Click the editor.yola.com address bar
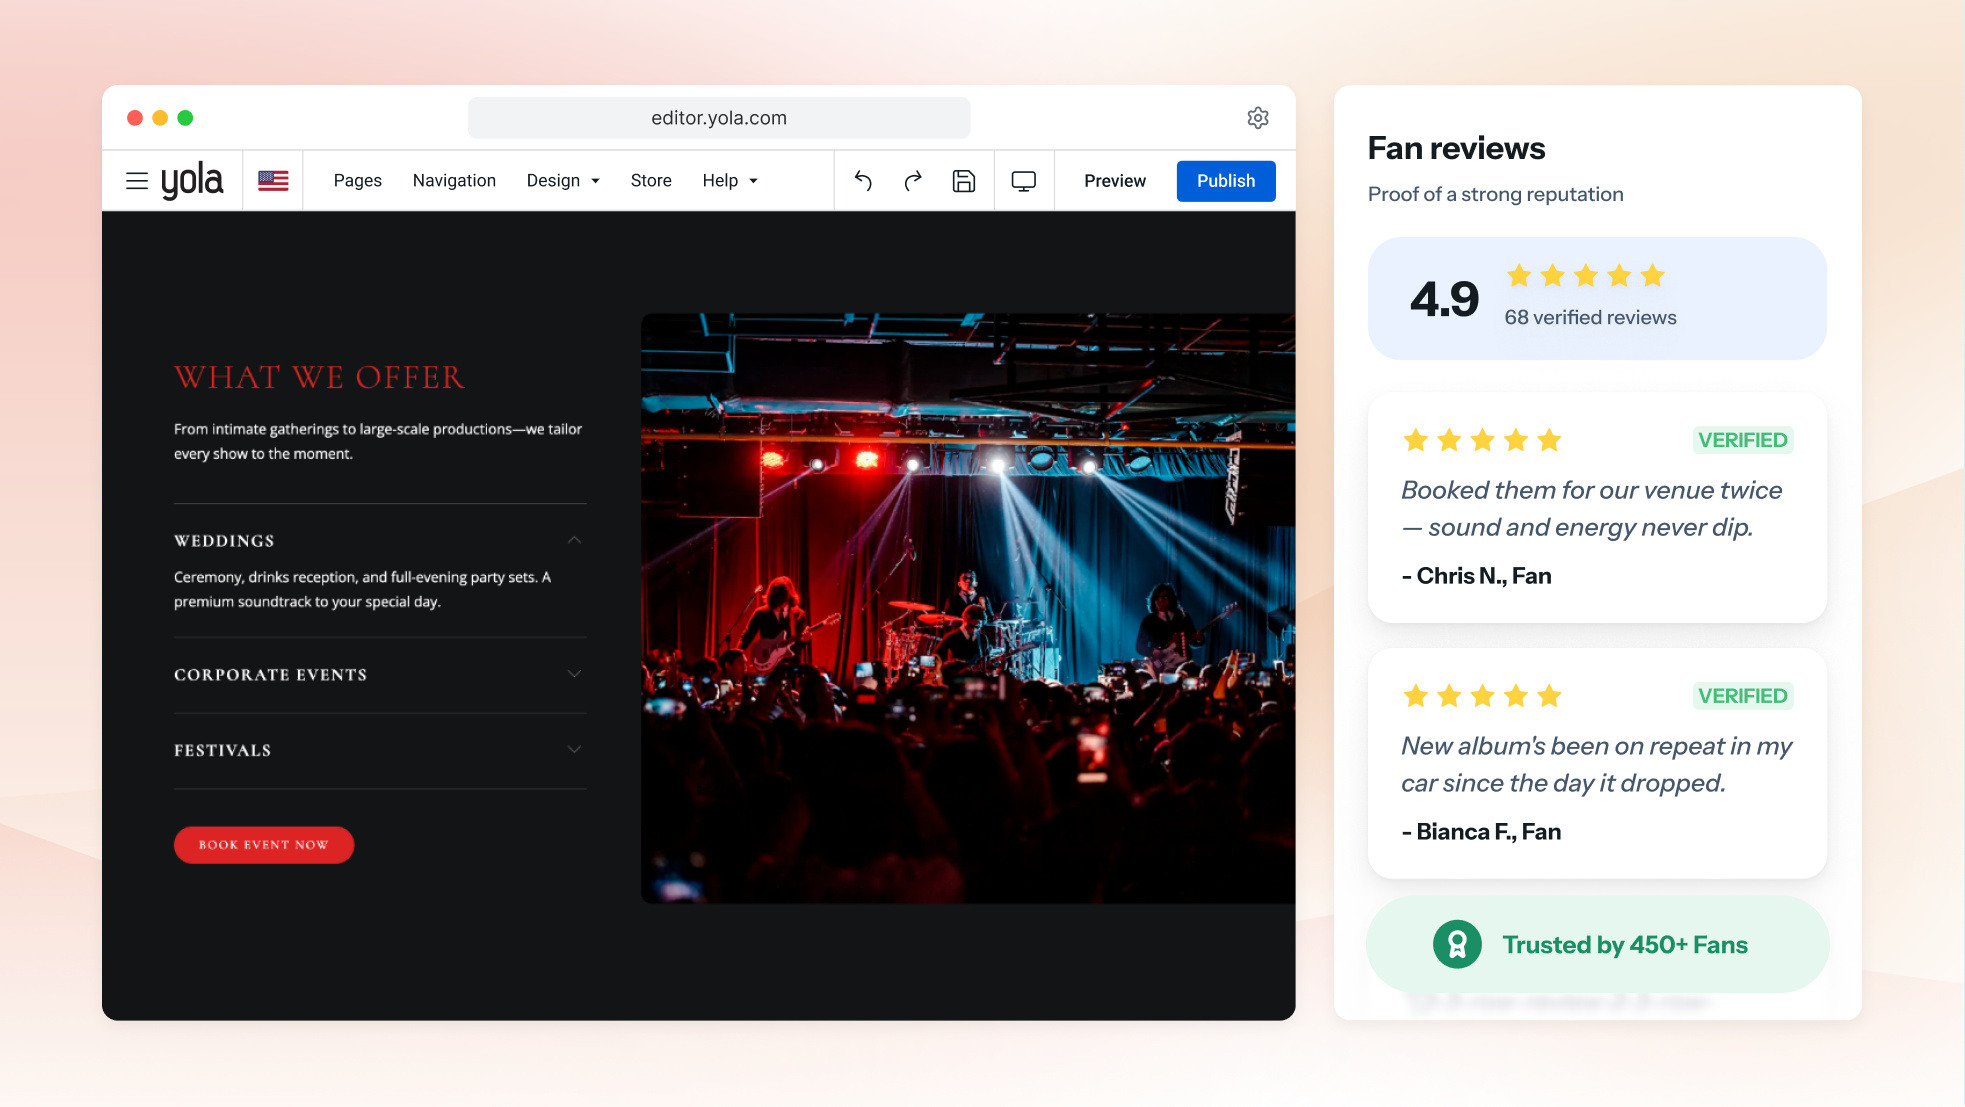1965x1107 pixels. pos(719,118)
